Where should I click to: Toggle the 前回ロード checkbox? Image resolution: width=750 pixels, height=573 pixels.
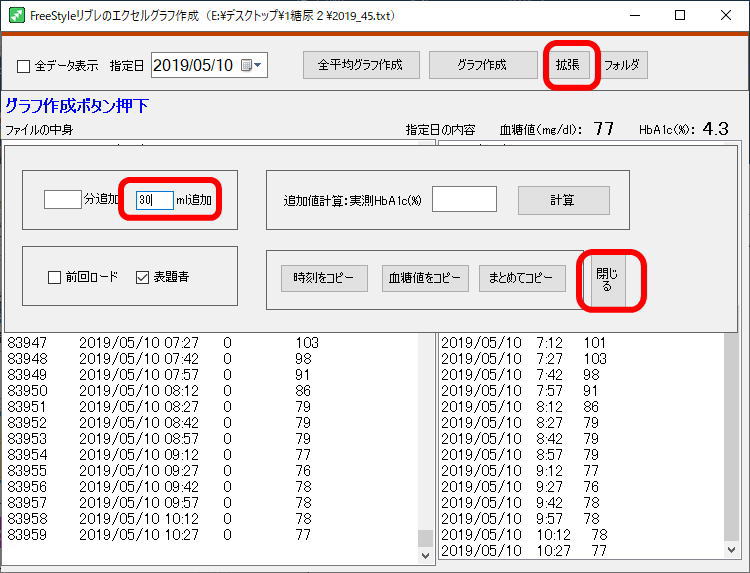tap(55, 277)
